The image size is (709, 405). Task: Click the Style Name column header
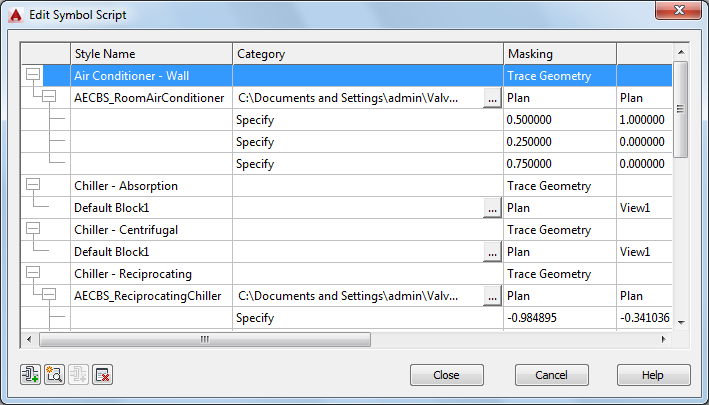150,53
